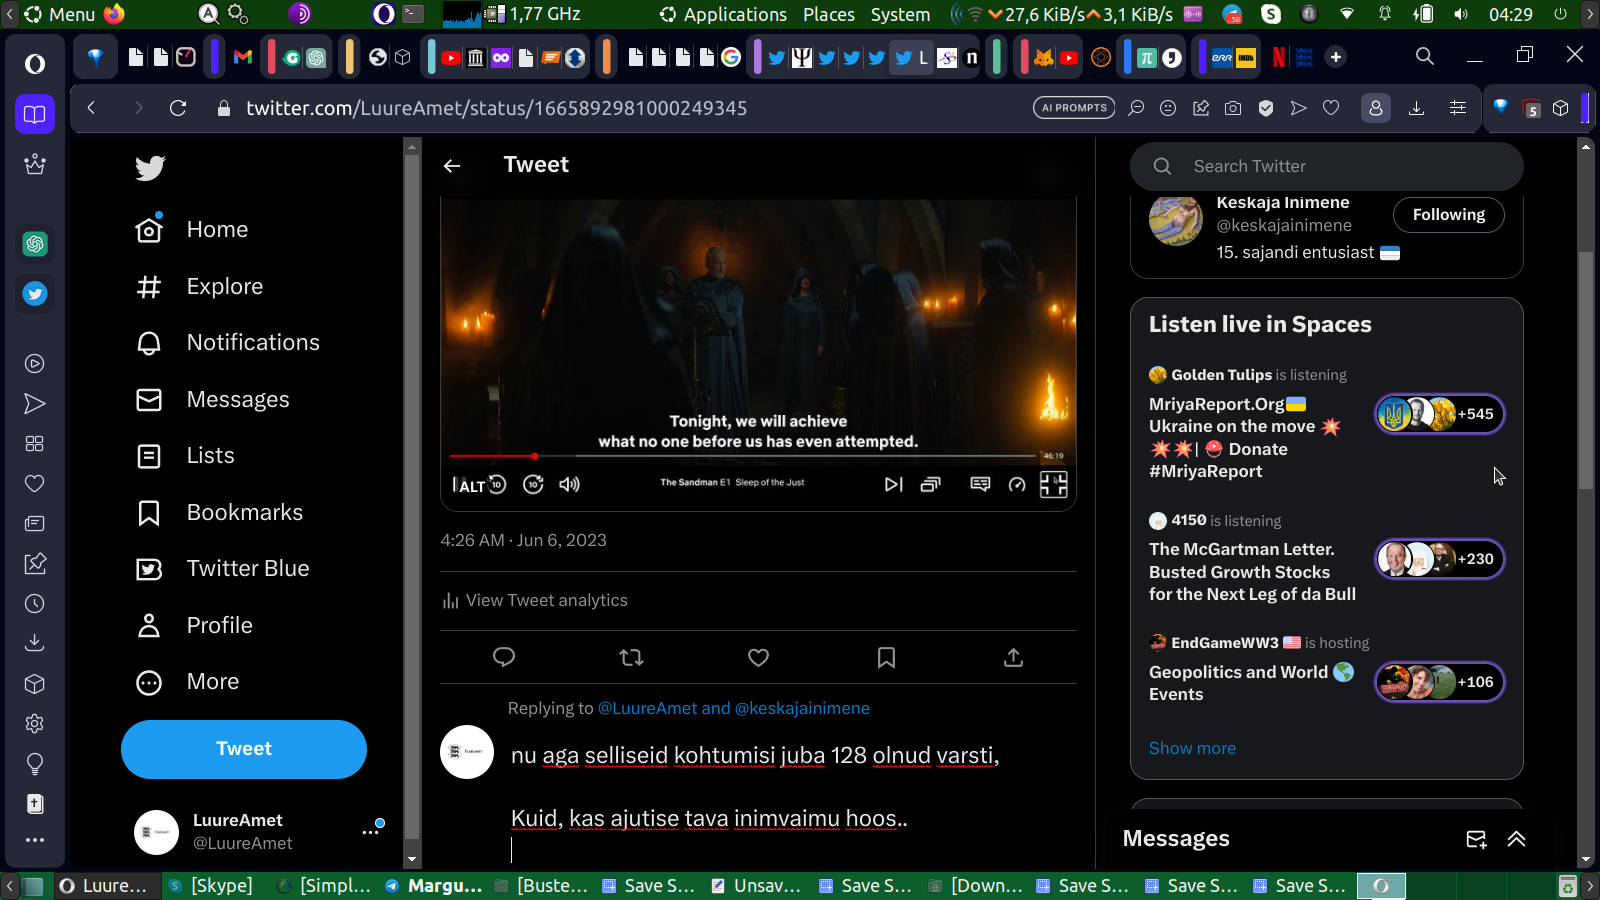The width and height of the screenshot is (1600, 900).
Task: Open the new tab plus button
Action: (x=1336, y=57)
